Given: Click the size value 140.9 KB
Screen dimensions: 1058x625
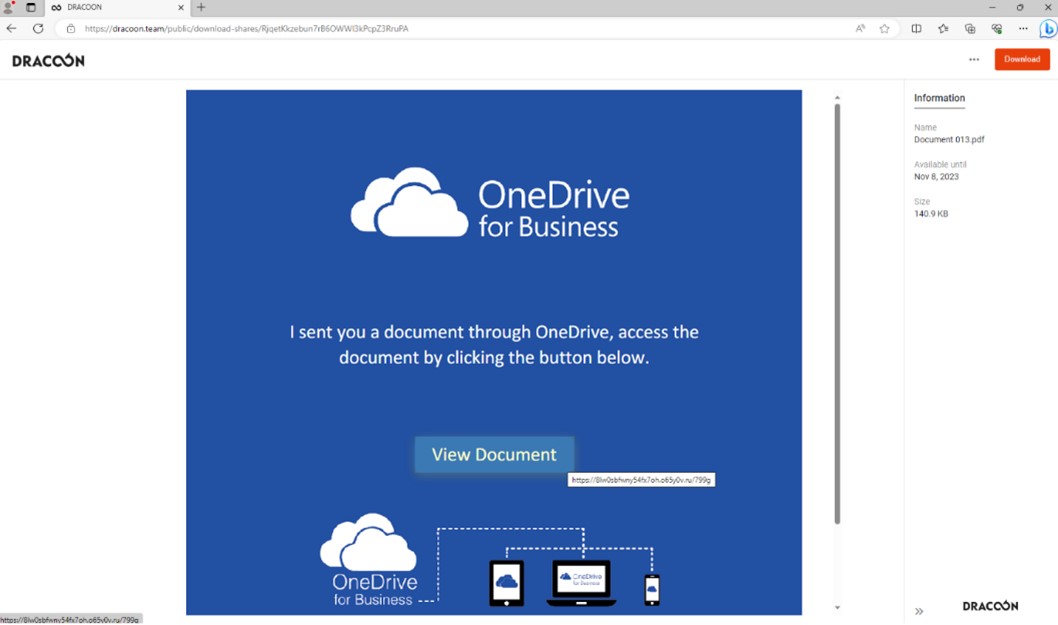Looking at the screenshot, I should click(x=930, y=214).
